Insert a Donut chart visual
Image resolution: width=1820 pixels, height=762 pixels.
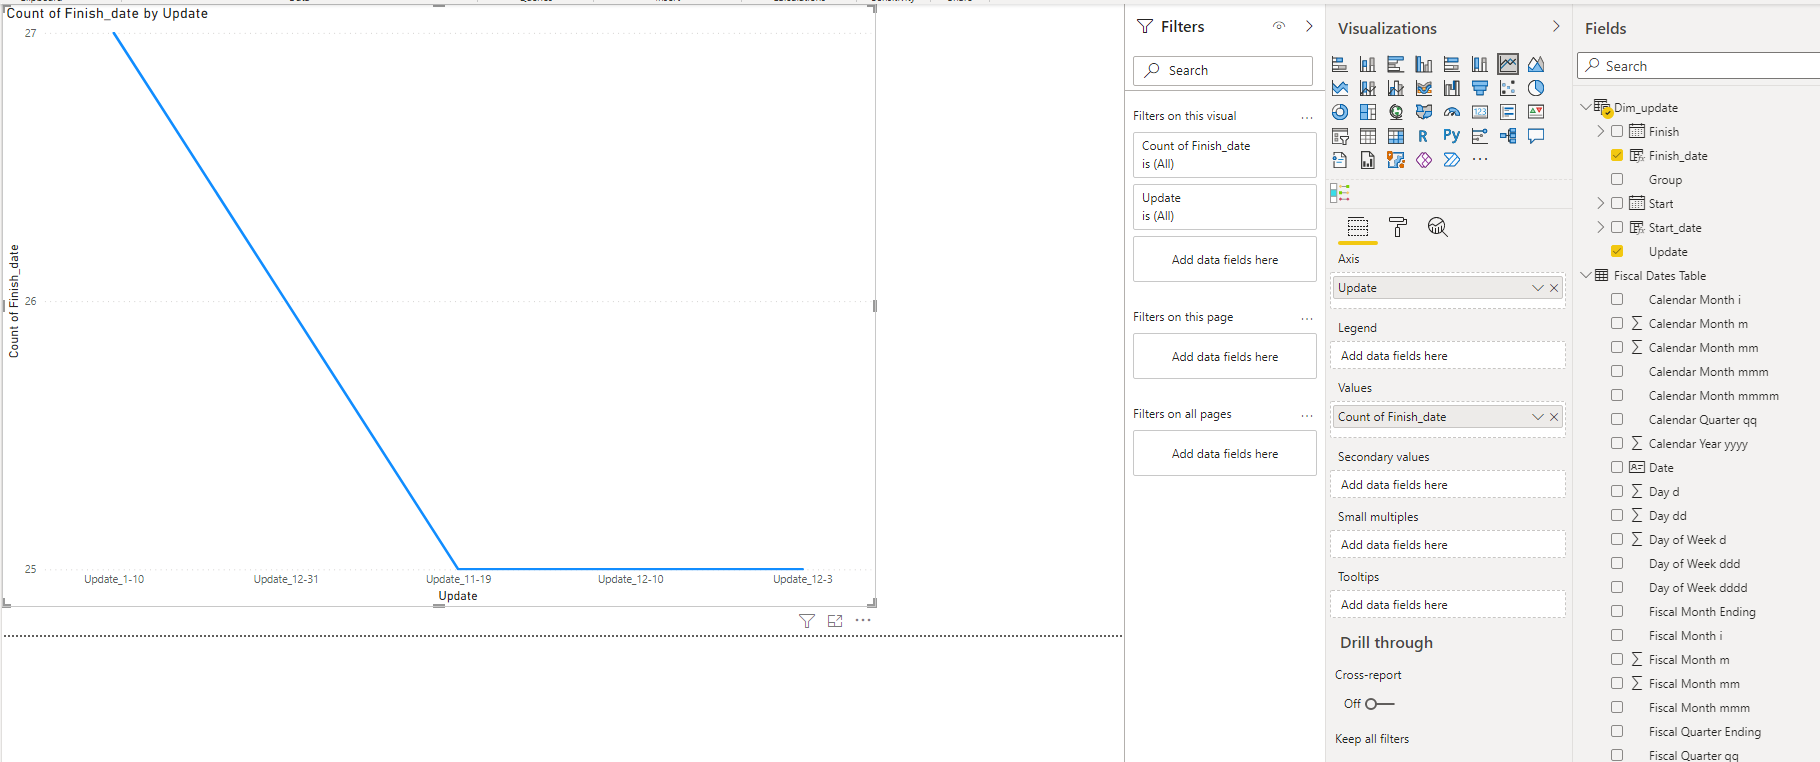1340,112
